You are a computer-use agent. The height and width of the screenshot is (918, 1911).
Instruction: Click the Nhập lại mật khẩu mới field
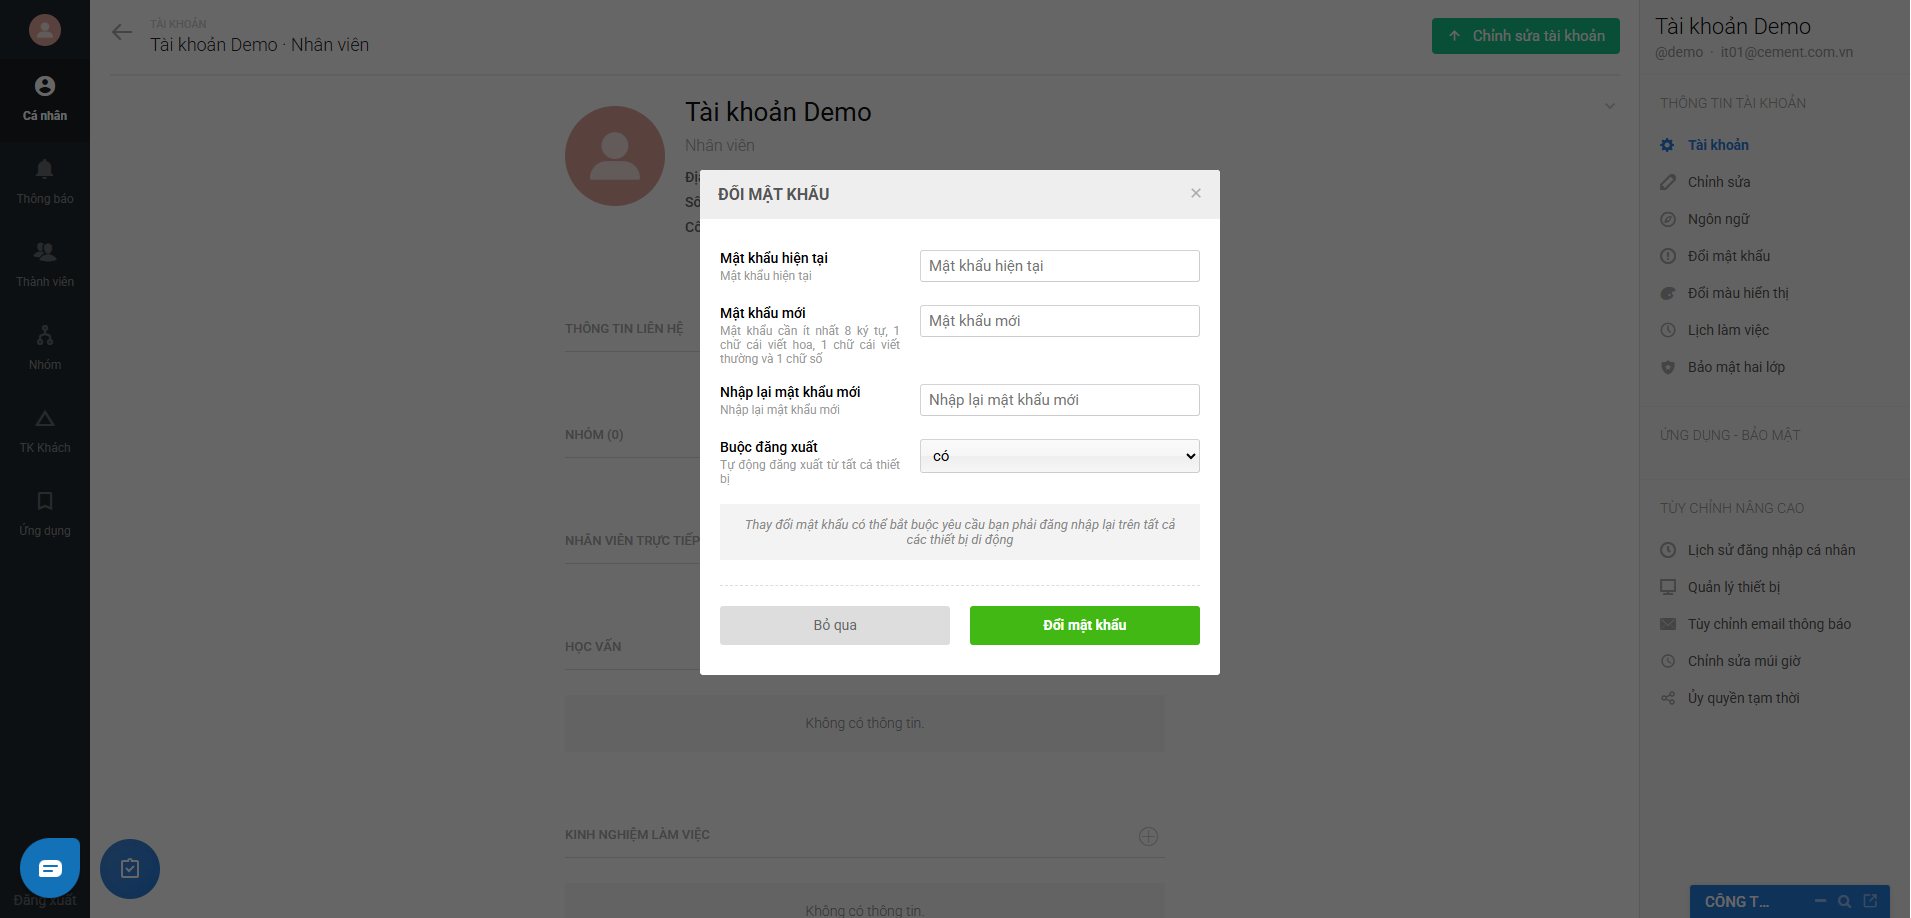tap(1059, 400)
